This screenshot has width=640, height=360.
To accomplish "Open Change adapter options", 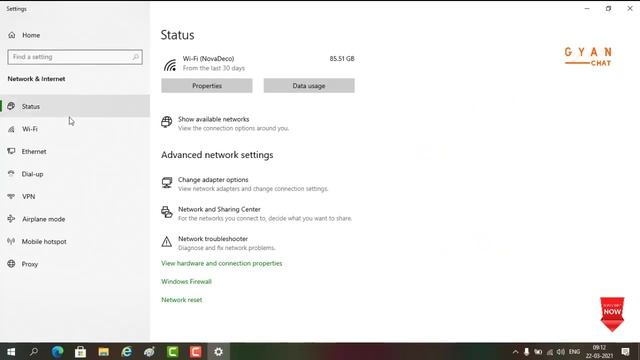I will 213,180.
